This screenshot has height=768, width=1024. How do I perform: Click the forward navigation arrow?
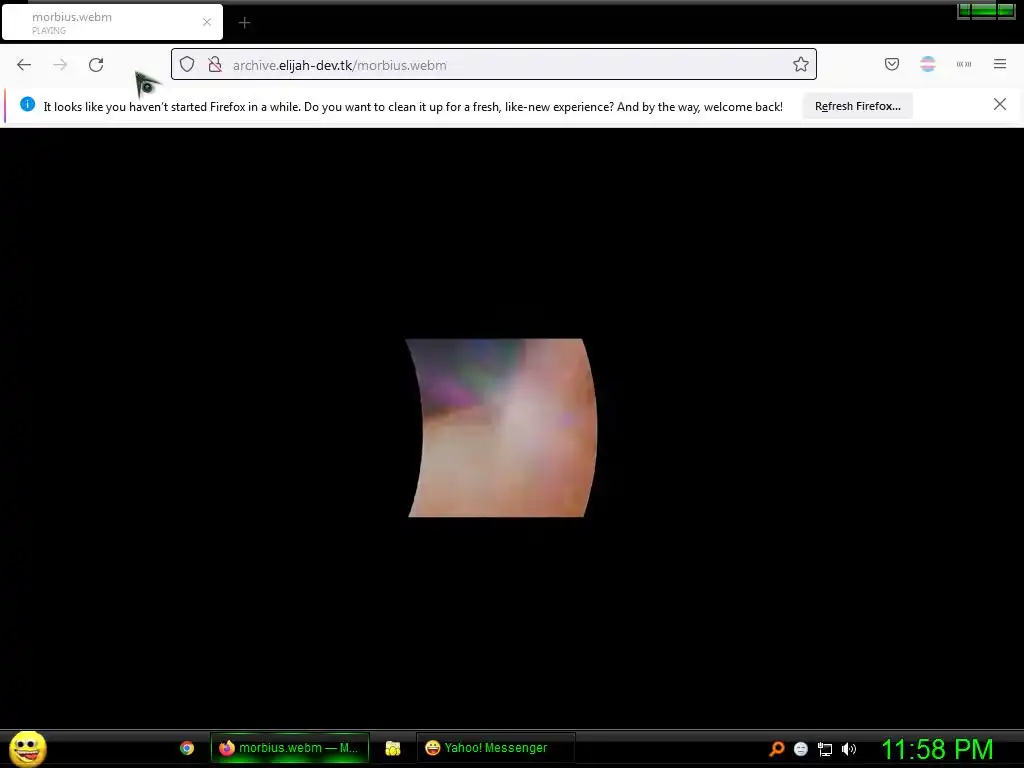(60, 65)
